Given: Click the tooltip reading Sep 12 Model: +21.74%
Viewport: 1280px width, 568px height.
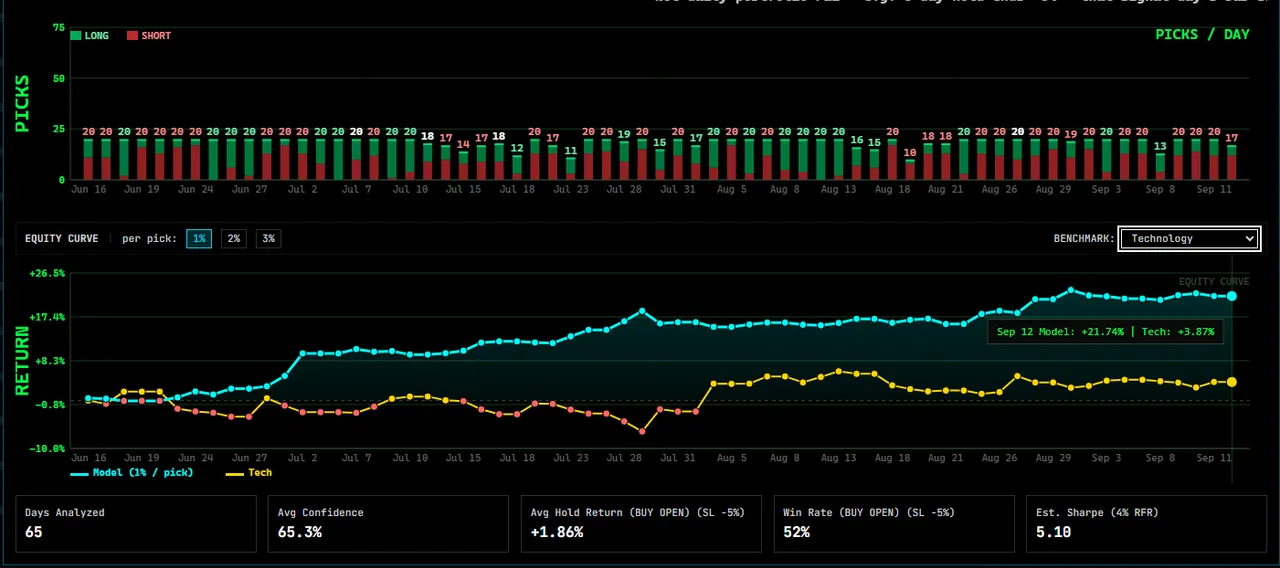Looking at the screenshot, I should (x=1105, y=332).
